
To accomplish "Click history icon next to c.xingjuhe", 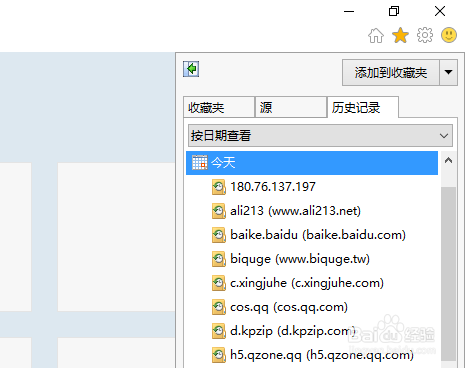I will (x=219, y=283).
